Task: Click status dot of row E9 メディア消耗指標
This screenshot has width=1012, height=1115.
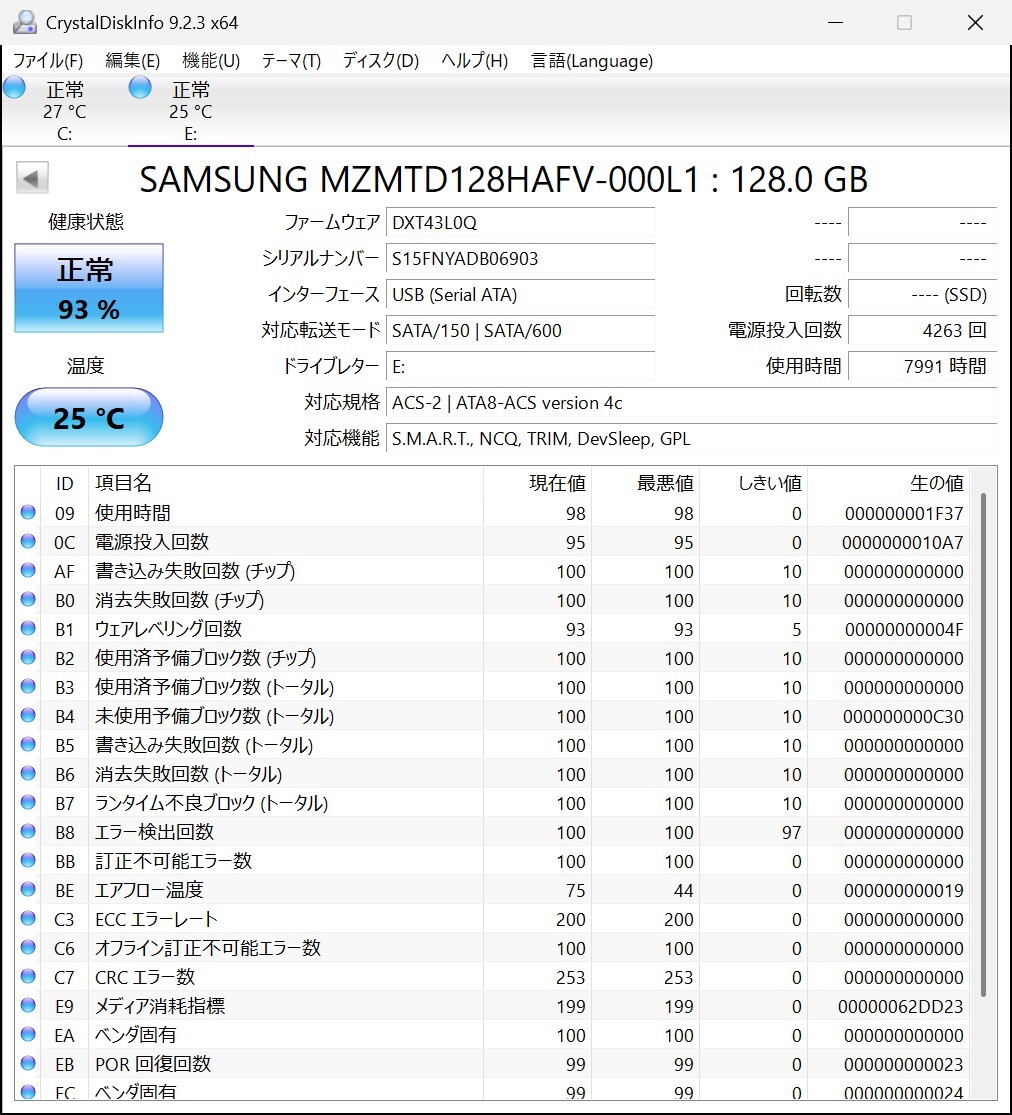Action: [28, 1005]
